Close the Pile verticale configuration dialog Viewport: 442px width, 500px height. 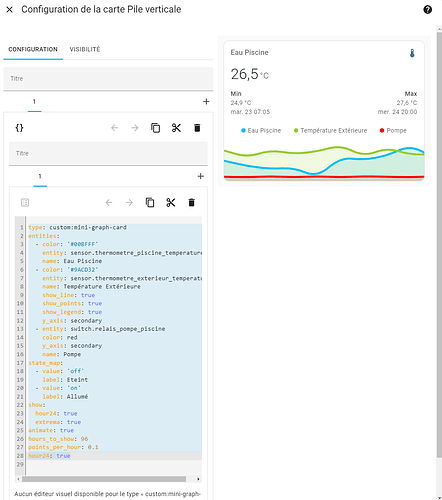pyautogui.click(x=10, y=10)
